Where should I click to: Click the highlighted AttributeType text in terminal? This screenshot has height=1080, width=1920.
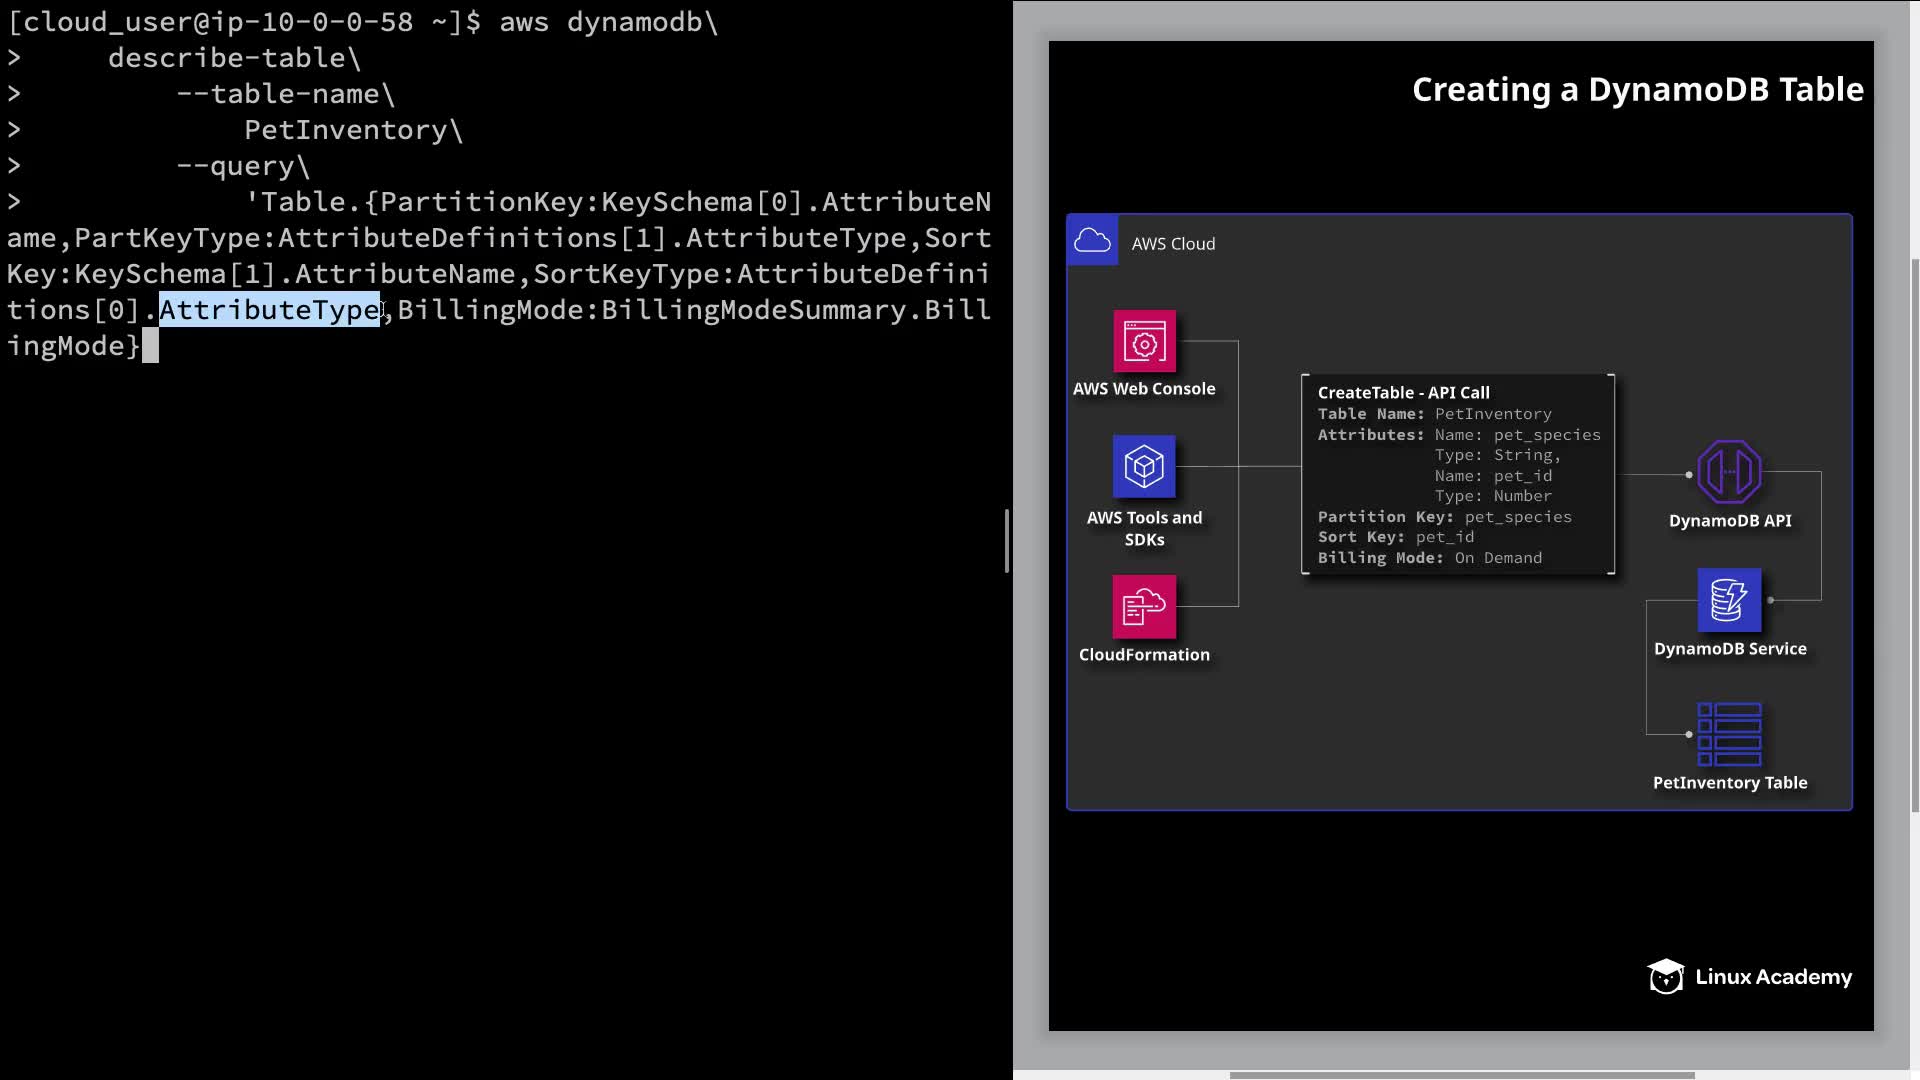270,310
